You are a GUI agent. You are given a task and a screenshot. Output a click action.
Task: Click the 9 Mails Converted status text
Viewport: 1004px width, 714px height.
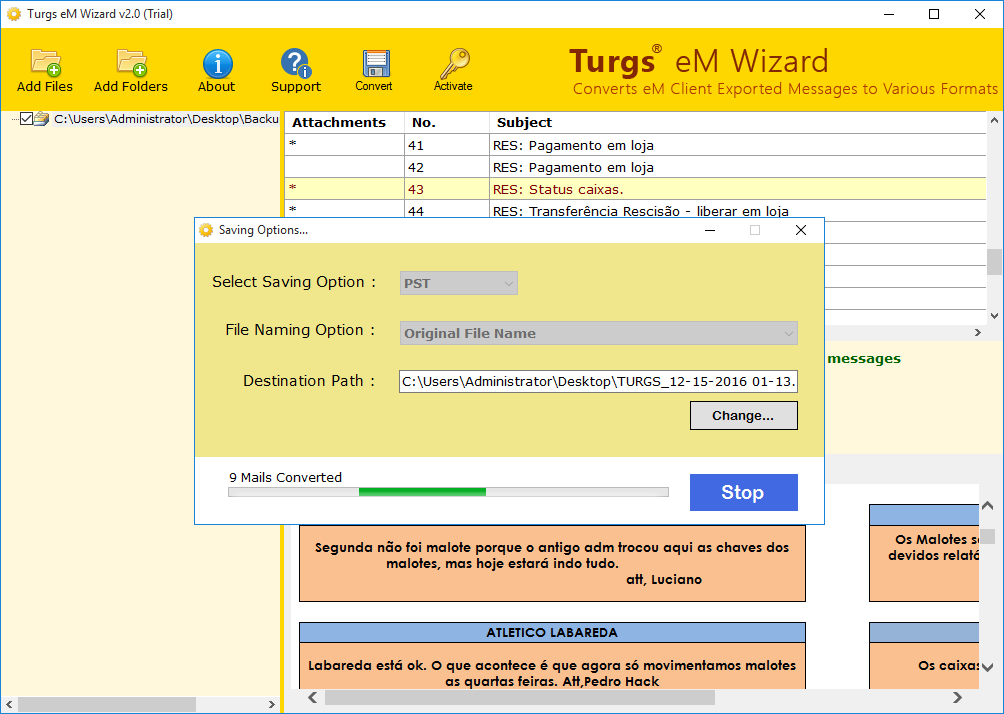[x=286, y=477]
